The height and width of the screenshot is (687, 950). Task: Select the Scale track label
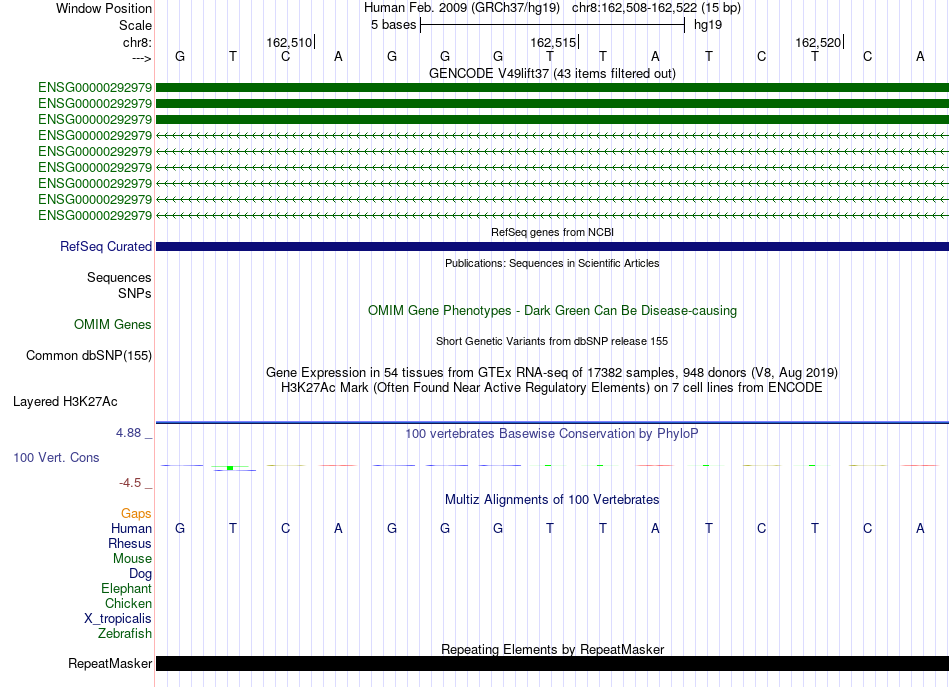coord(135,25)
